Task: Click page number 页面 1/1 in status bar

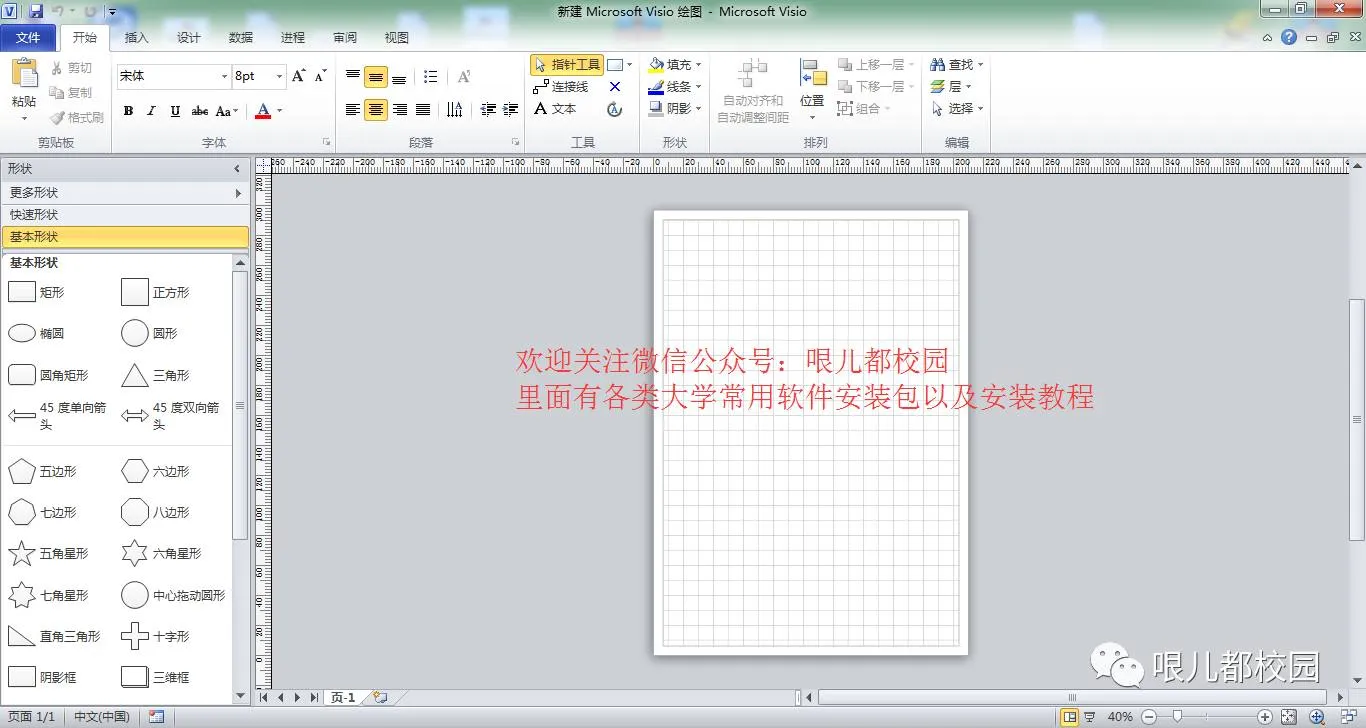Action: tap(32, 717)
